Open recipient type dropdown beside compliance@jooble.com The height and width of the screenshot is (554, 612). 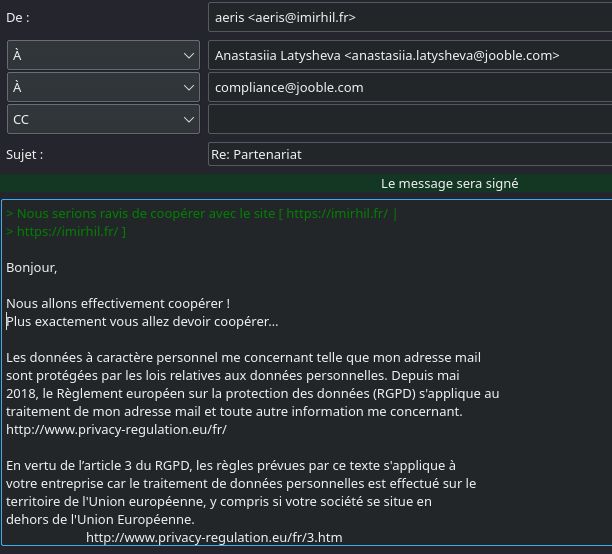click(103, 87)
